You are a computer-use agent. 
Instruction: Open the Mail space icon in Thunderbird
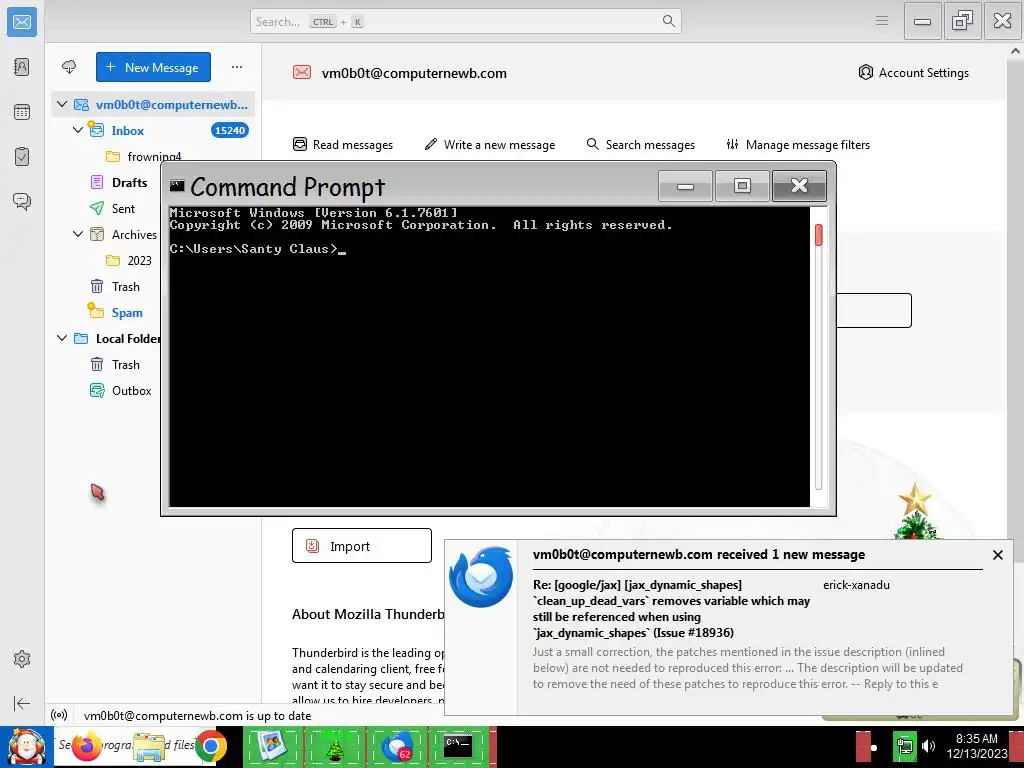22,22
